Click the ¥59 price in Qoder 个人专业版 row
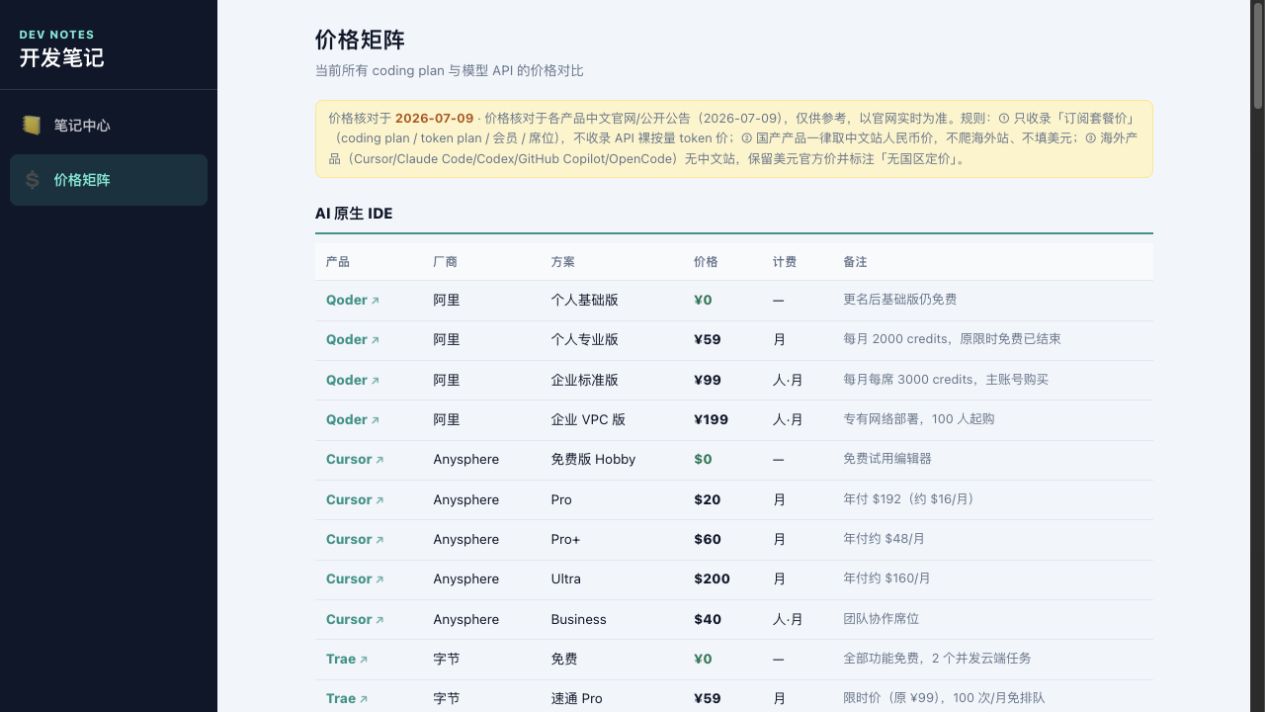1265x712 pixels. (707, 339)
